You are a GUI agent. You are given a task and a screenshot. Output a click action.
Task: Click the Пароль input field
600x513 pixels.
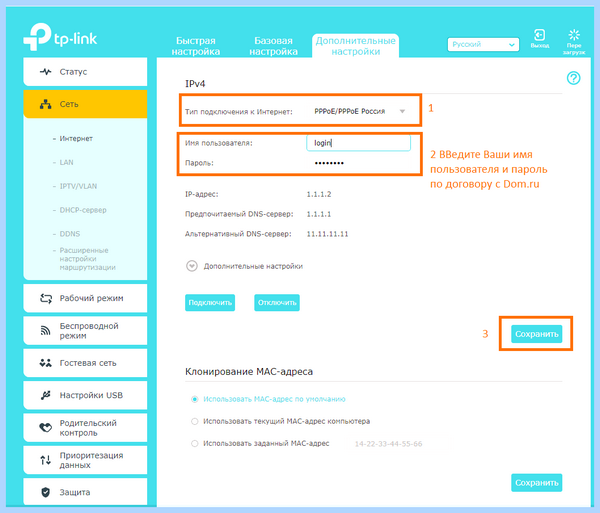359,163
